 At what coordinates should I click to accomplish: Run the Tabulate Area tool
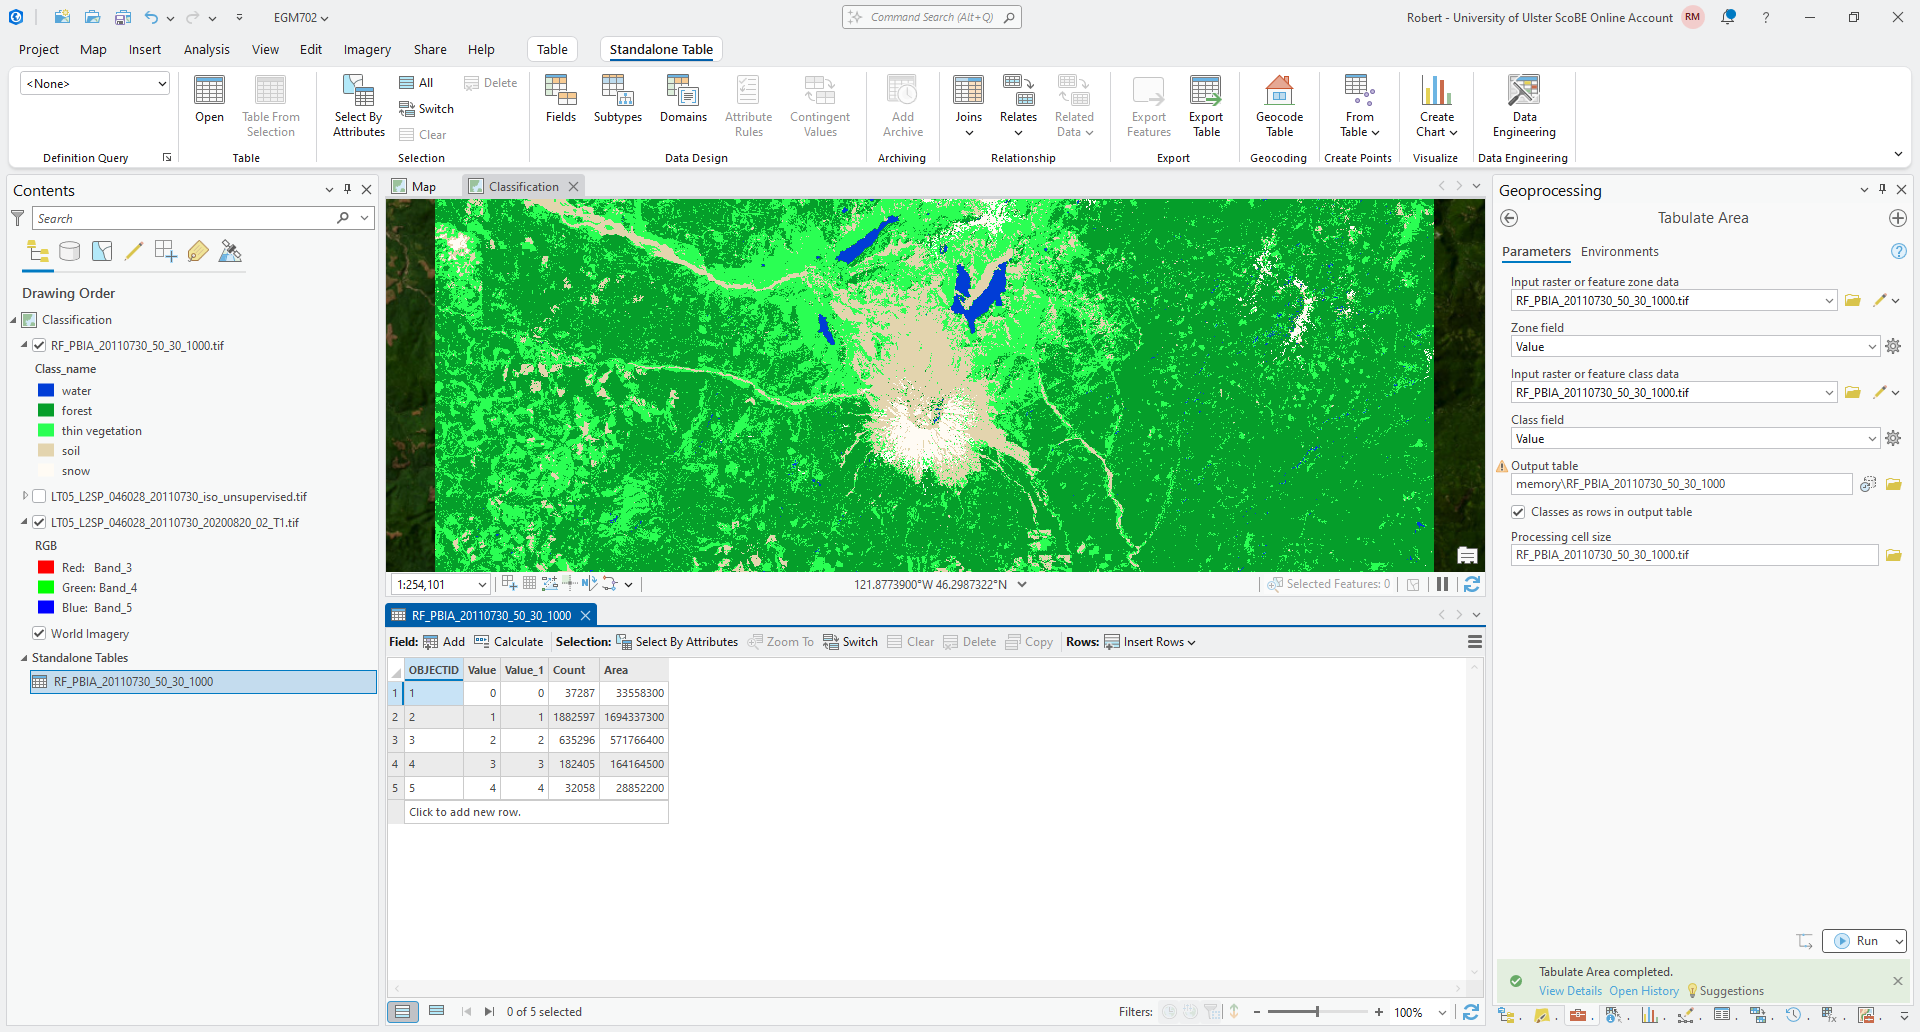coord(1856,941)
